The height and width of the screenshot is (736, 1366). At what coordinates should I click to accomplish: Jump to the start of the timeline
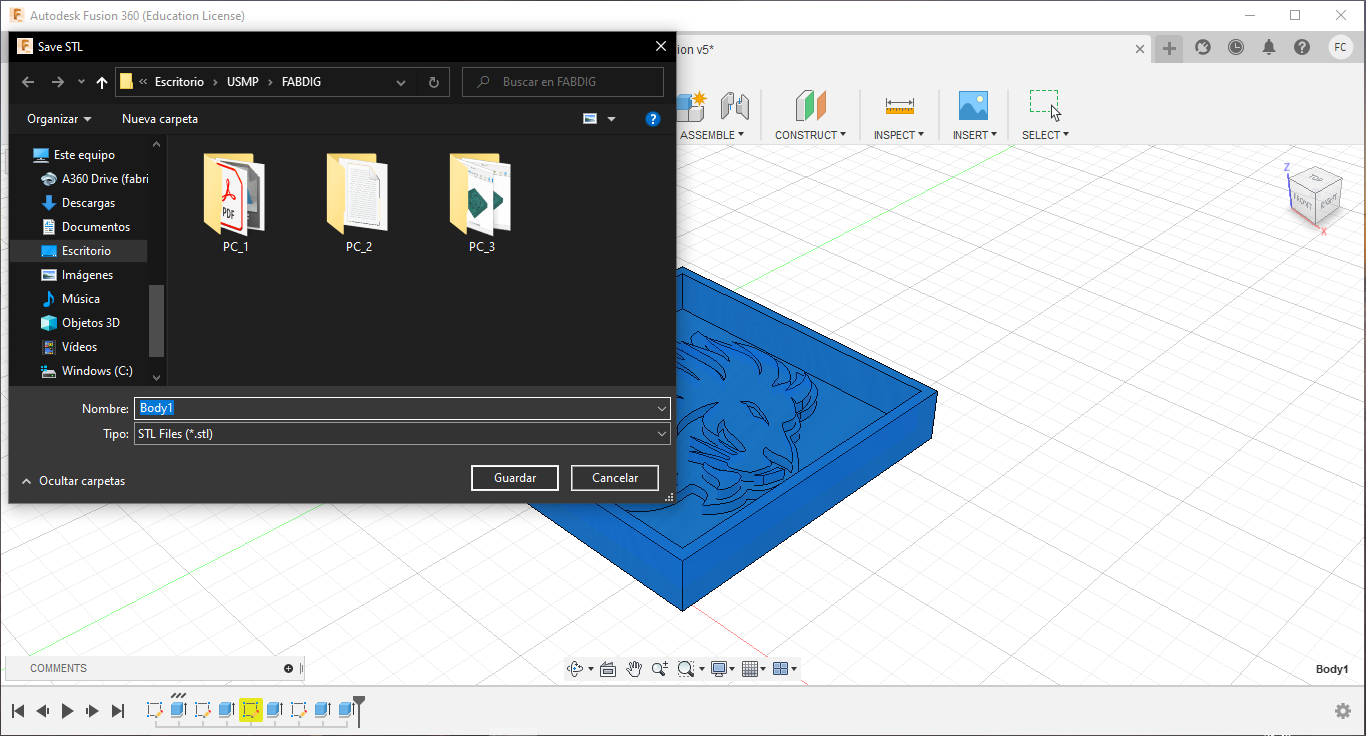tap(18, 711)
